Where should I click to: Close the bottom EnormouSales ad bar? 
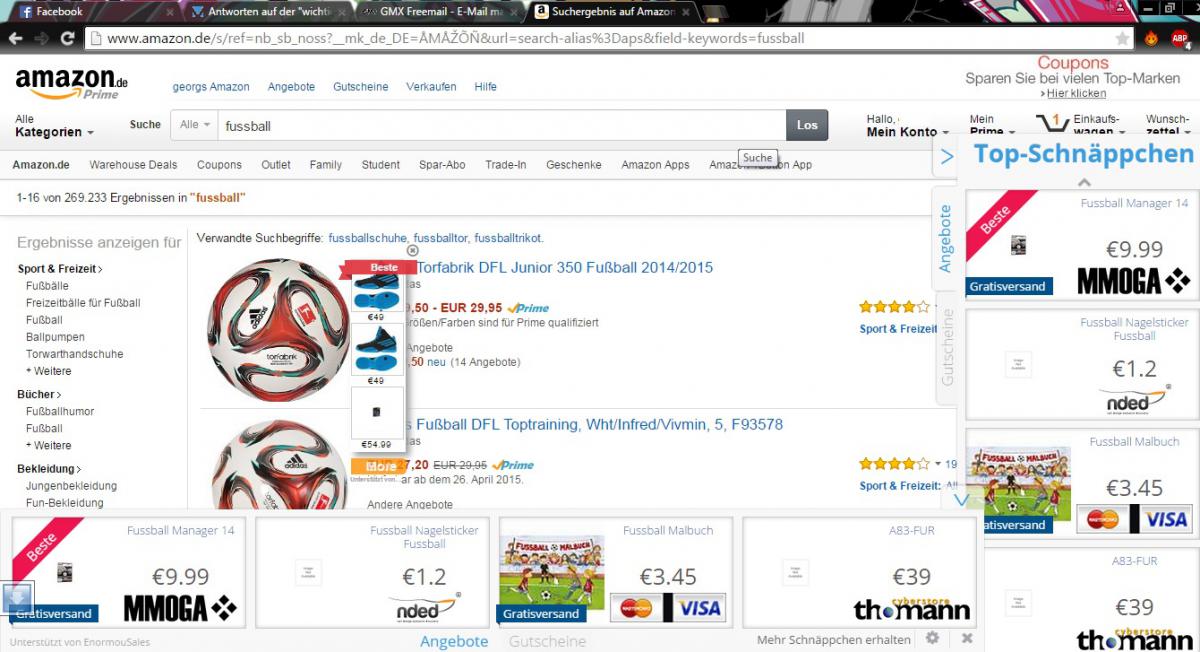(967, 638)
